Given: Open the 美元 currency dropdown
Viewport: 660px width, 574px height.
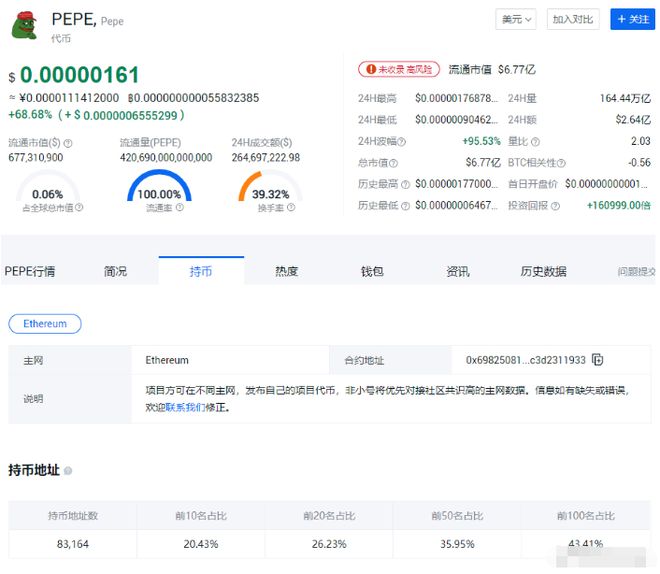Looking at the screenshot, I should pos(516,19).
